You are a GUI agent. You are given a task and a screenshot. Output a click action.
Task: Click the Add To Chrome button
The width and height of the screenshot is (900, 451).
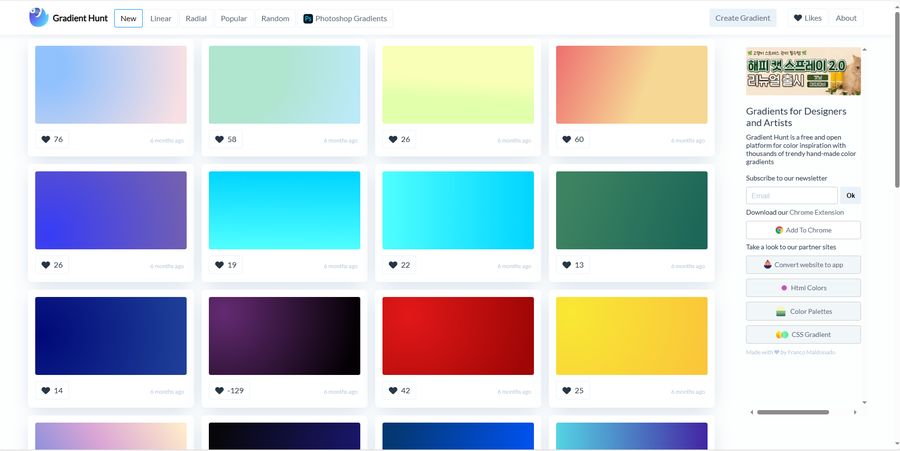[803, 230]
